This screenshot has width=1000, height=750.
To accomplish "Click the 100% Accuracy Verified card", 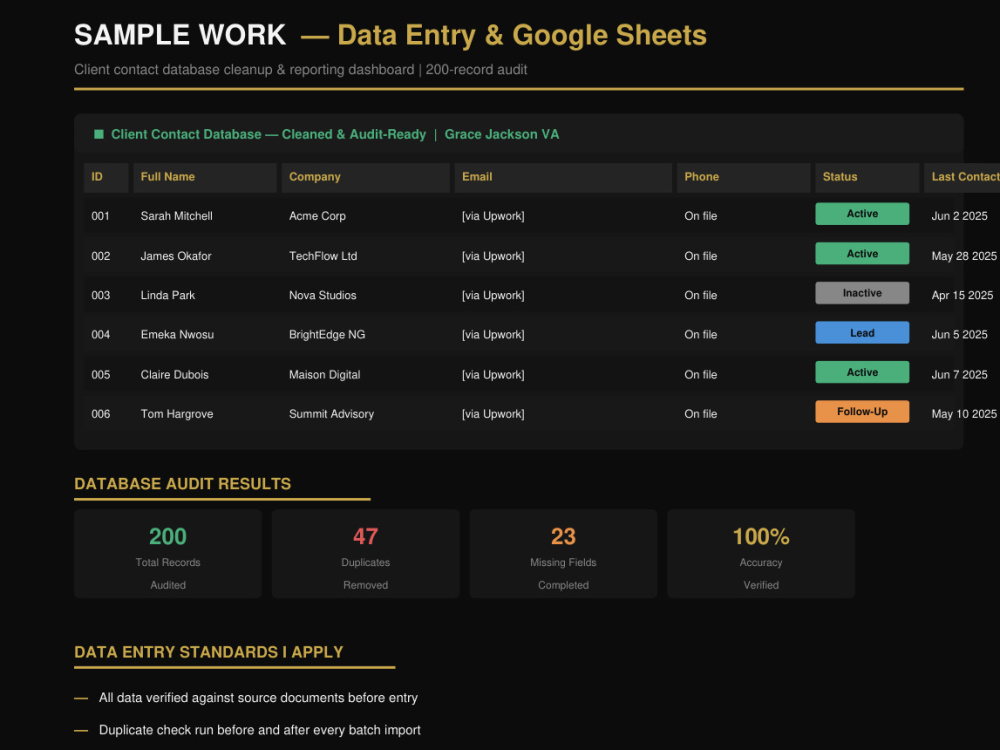I will pos(761,554).
